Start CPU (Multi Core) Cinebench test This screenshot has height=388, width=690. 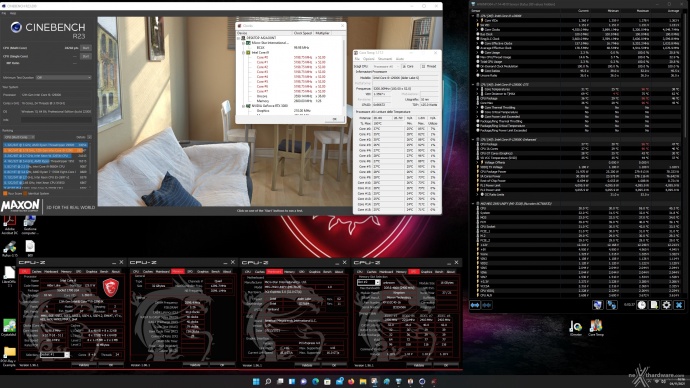click(86, 48)
